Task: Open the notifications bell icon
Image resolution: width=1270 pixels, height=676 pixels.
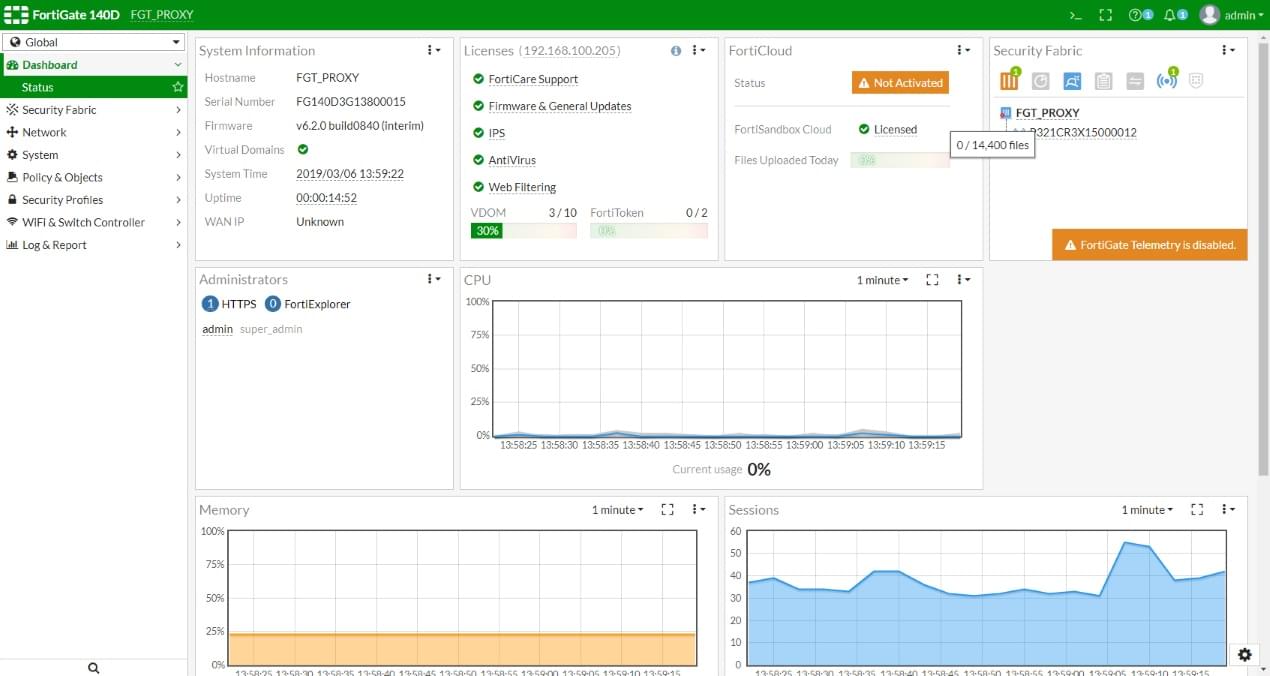Action: point(1170,15)
